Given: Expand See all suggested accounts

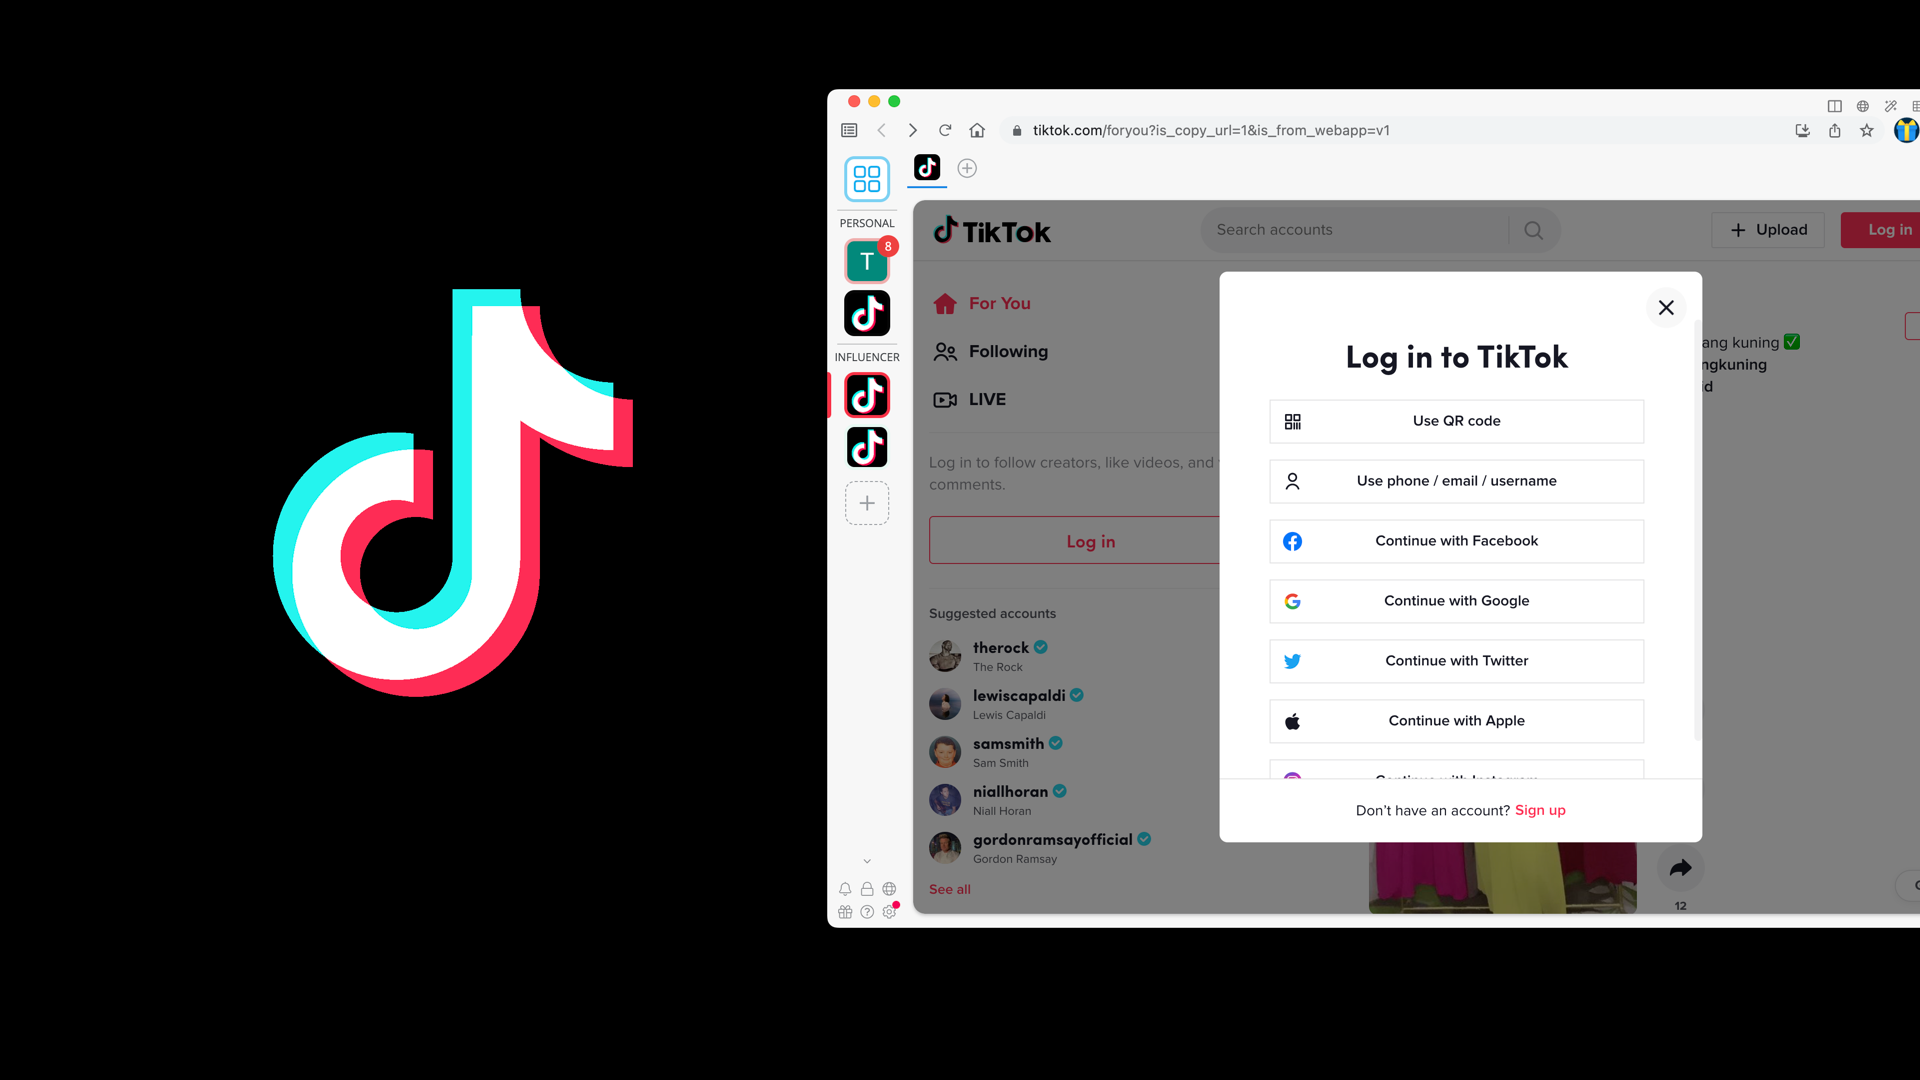Looking at the screenshot, I should coord(949,889).
